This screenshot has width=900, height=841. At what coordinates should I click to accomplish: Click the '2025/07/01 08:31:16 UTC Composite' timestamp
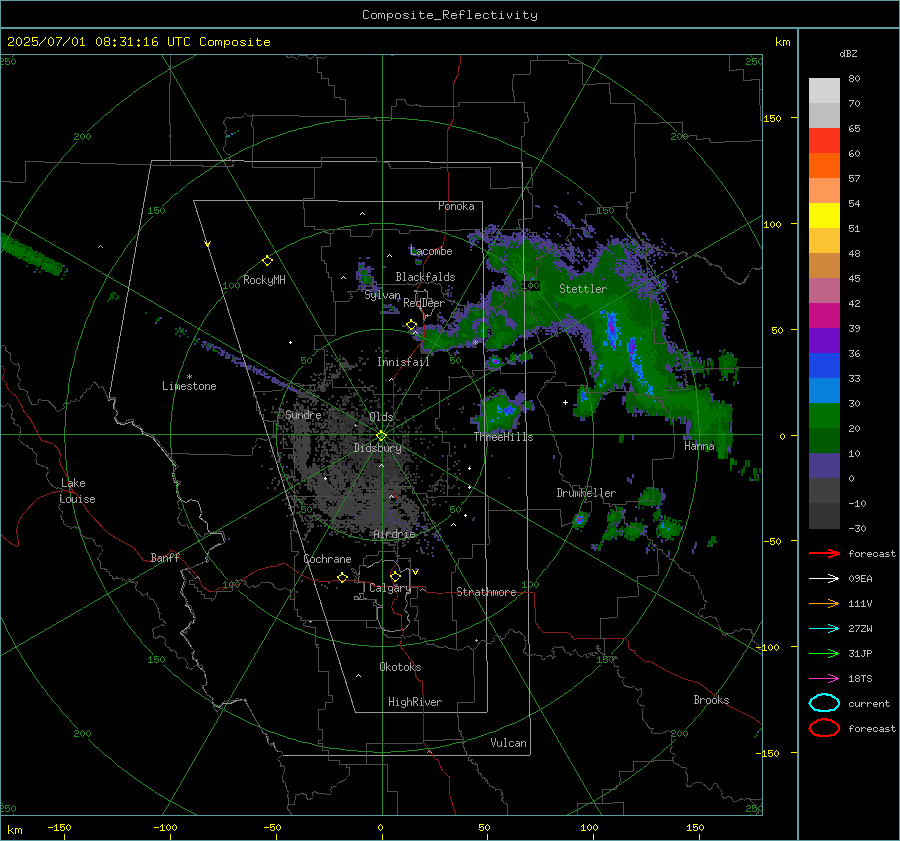[138, 42]
